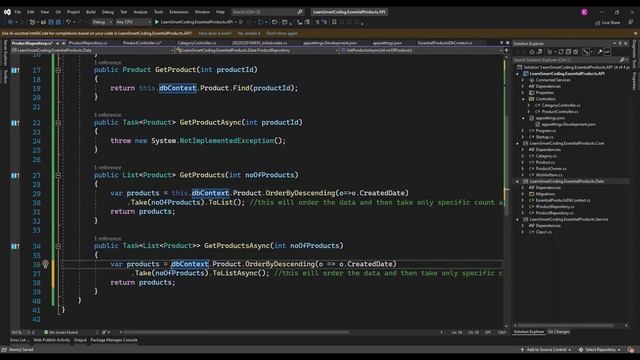This screenshot has width=640, height=360.
Task: Collapse GetProductsAsync method outlining at line 34
Action: point(58,246)
